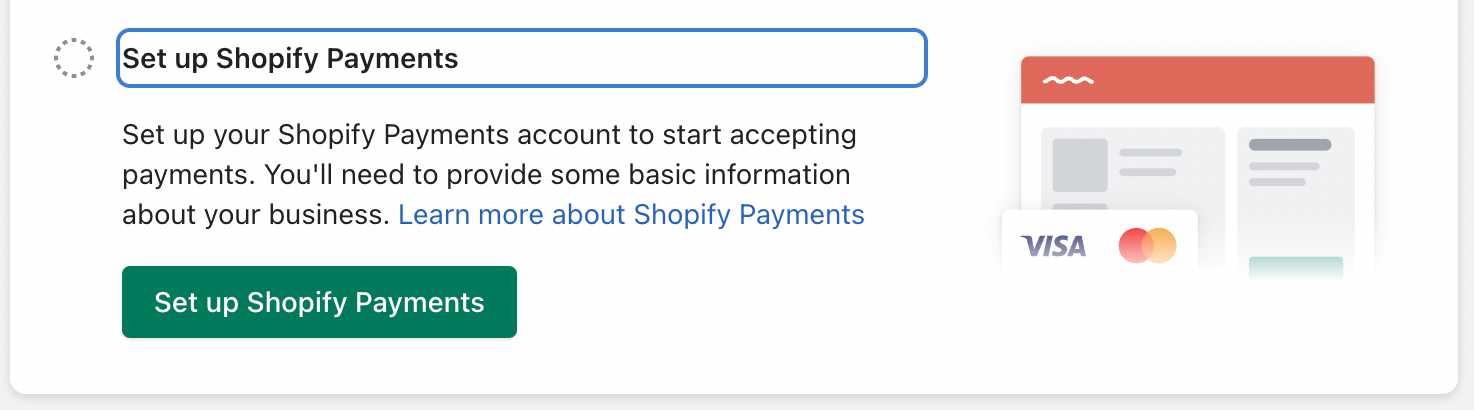The width and height of the screenshot is (1474, 410).
Task: Mark the dashed circle task as complete
Action: pyautogui.click(x=74, y=58)
